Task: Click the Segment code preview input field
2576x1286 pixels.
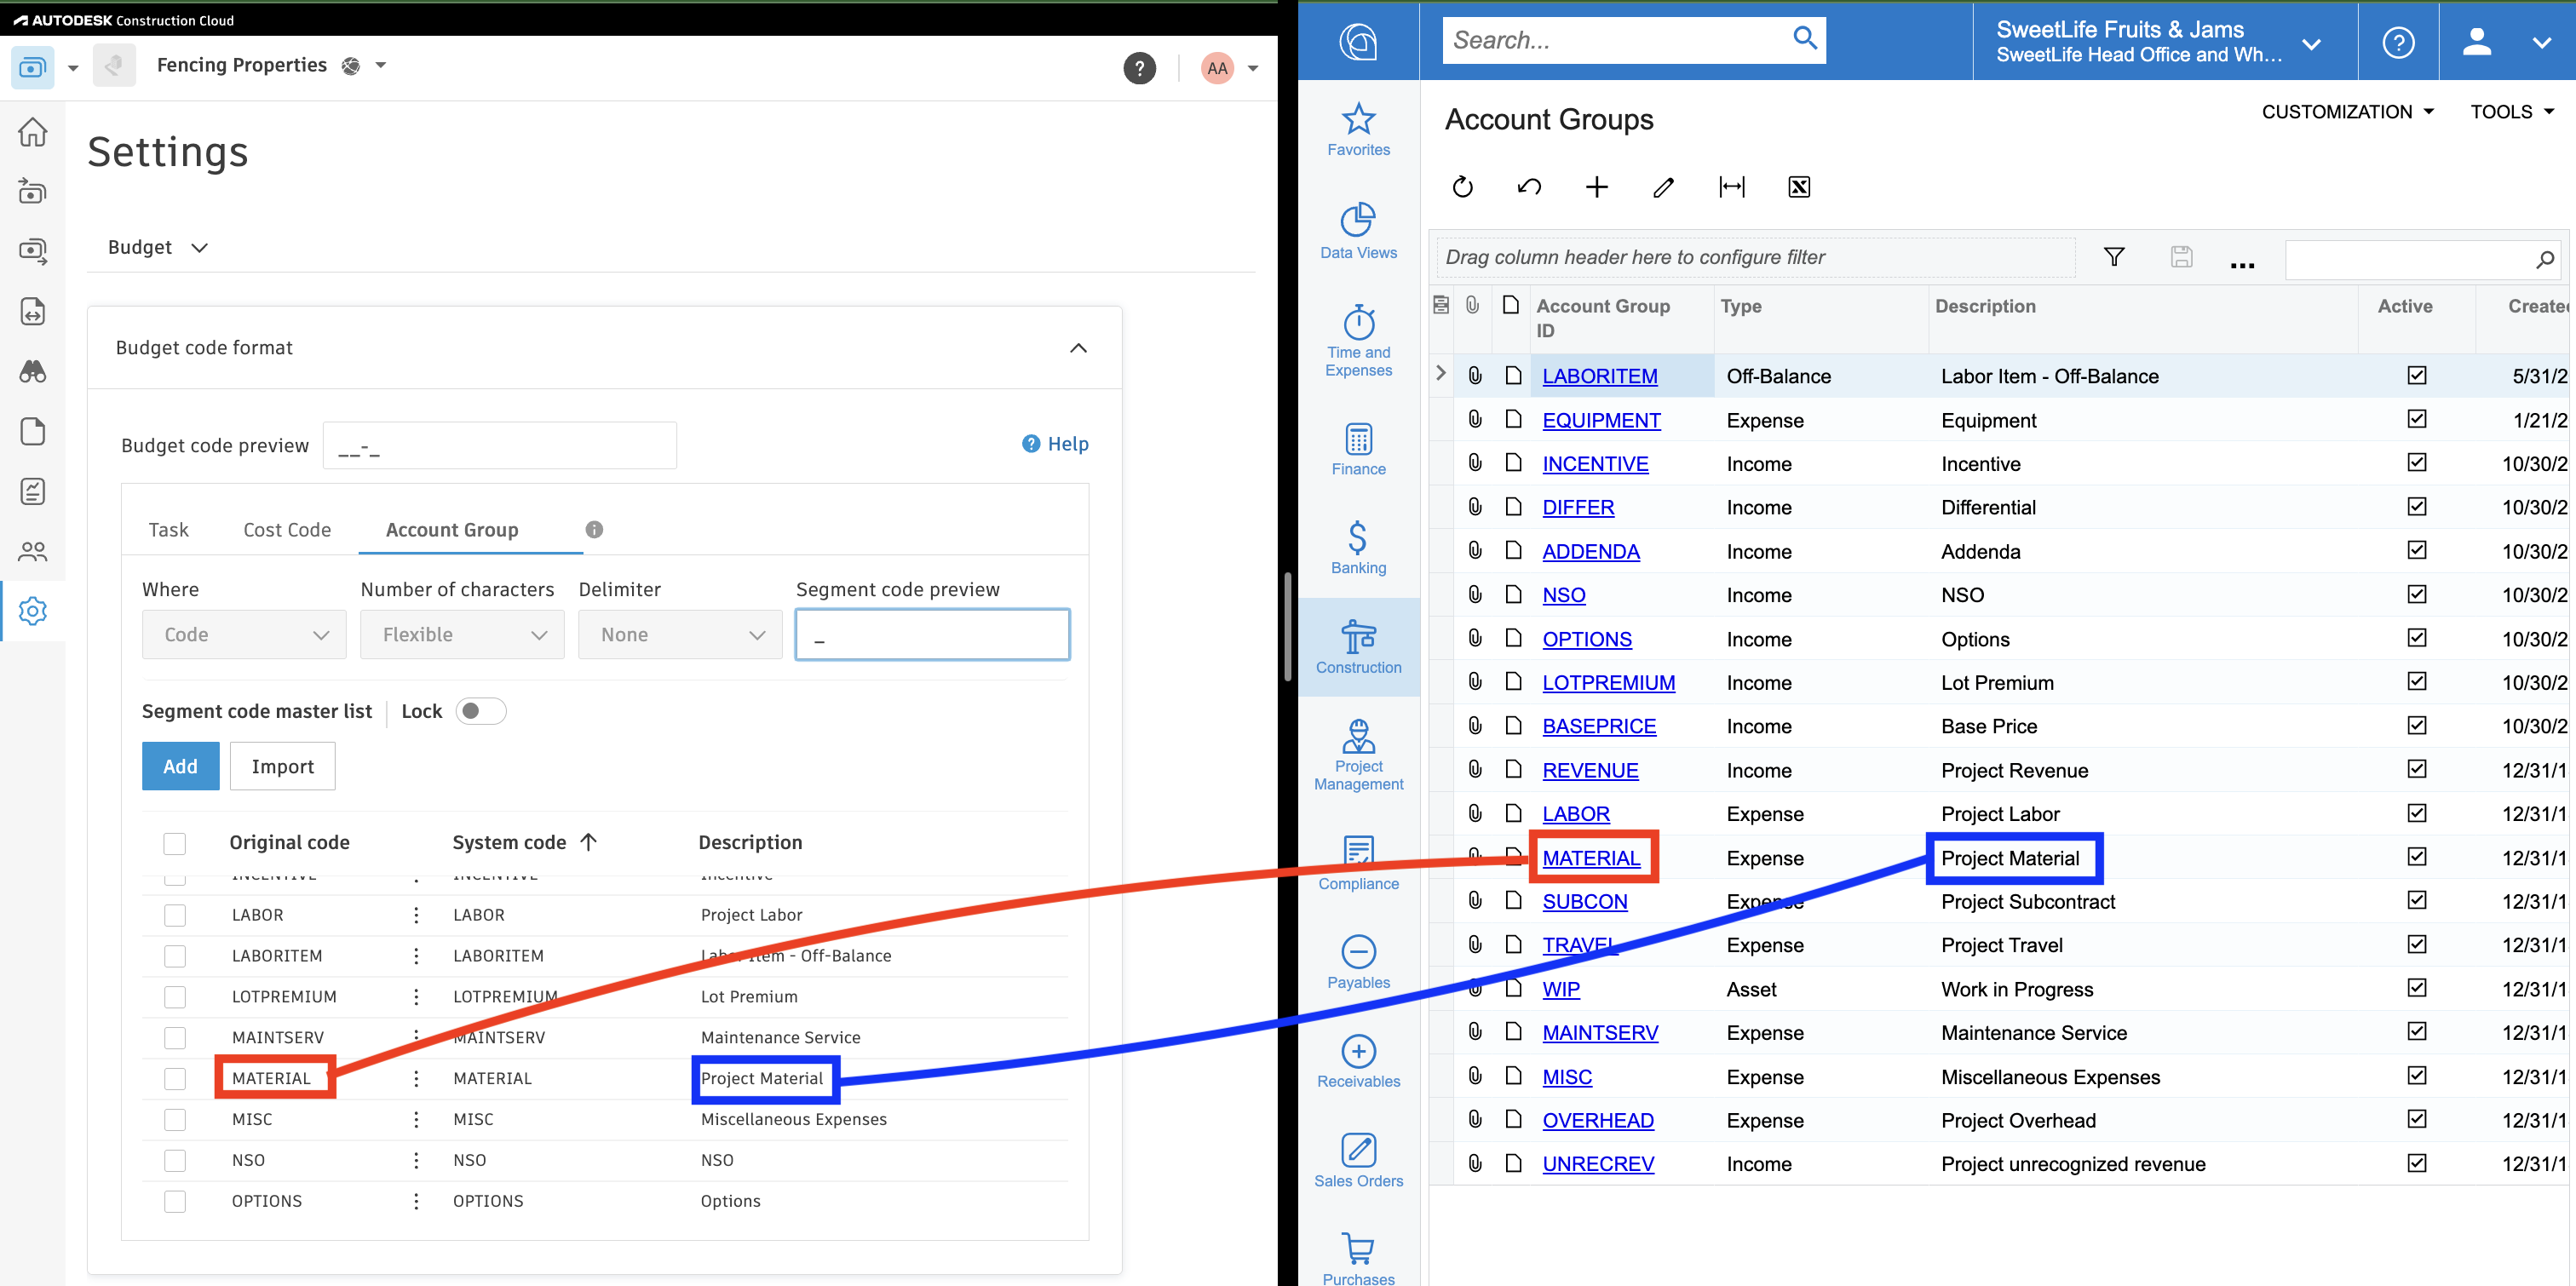Action: [x=932, y=635]
